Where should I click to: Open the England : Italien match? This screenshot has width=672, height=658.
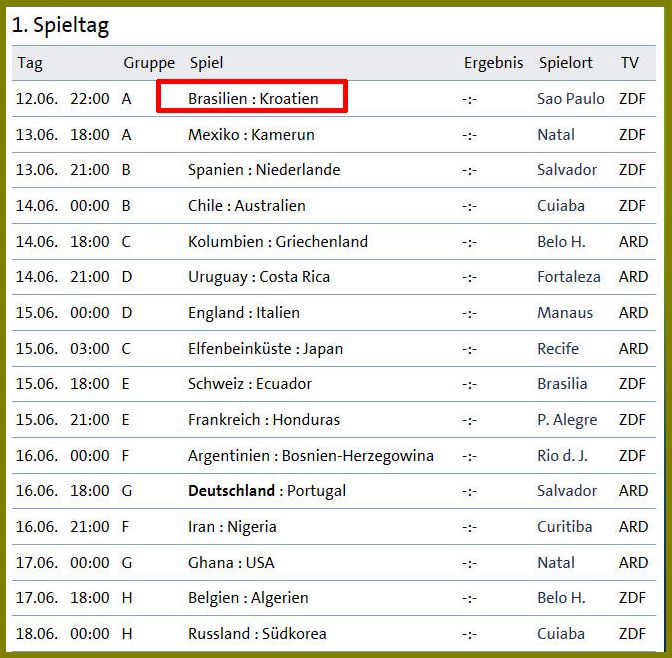(x=244, y=313)
